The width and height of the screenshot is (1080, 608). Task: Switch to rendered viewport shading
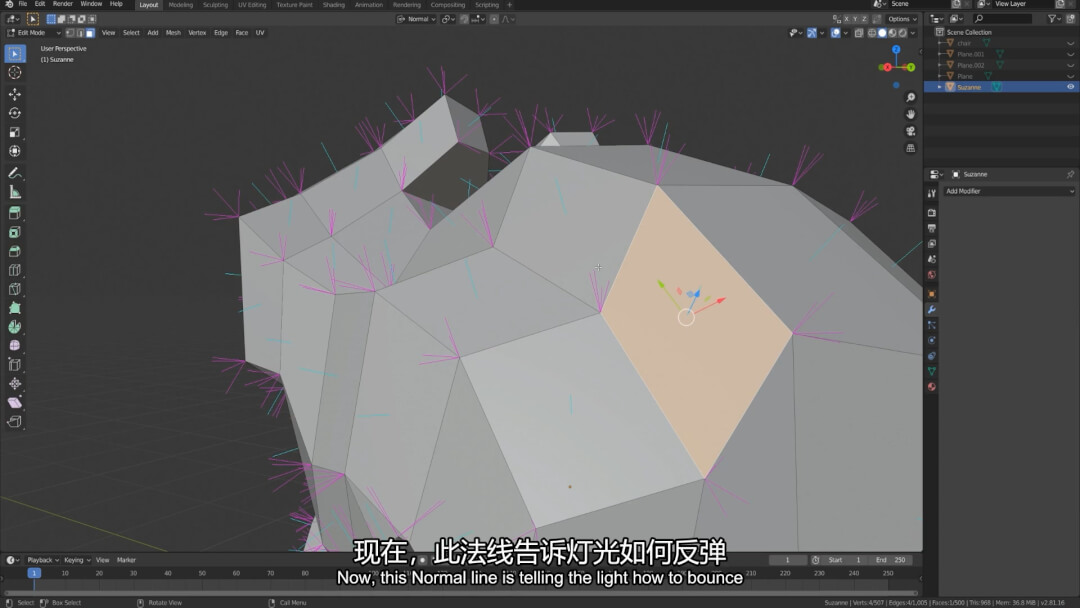(x=903, y=32)
